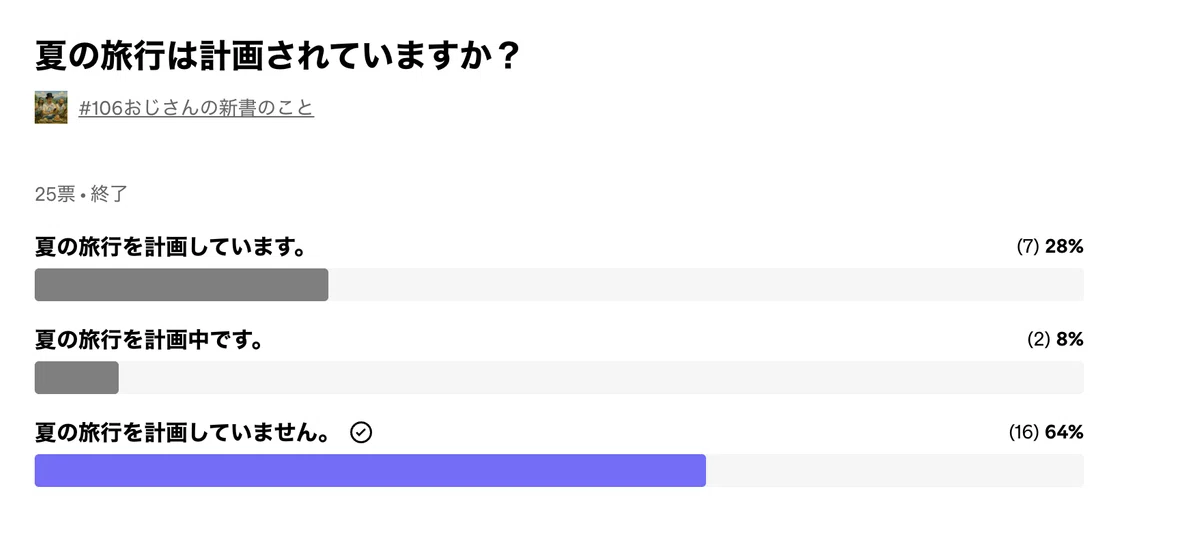Click the checkmark icon beside 計画していません
Viewport: 1200px width, 545px height.
[x=361, y=432]
